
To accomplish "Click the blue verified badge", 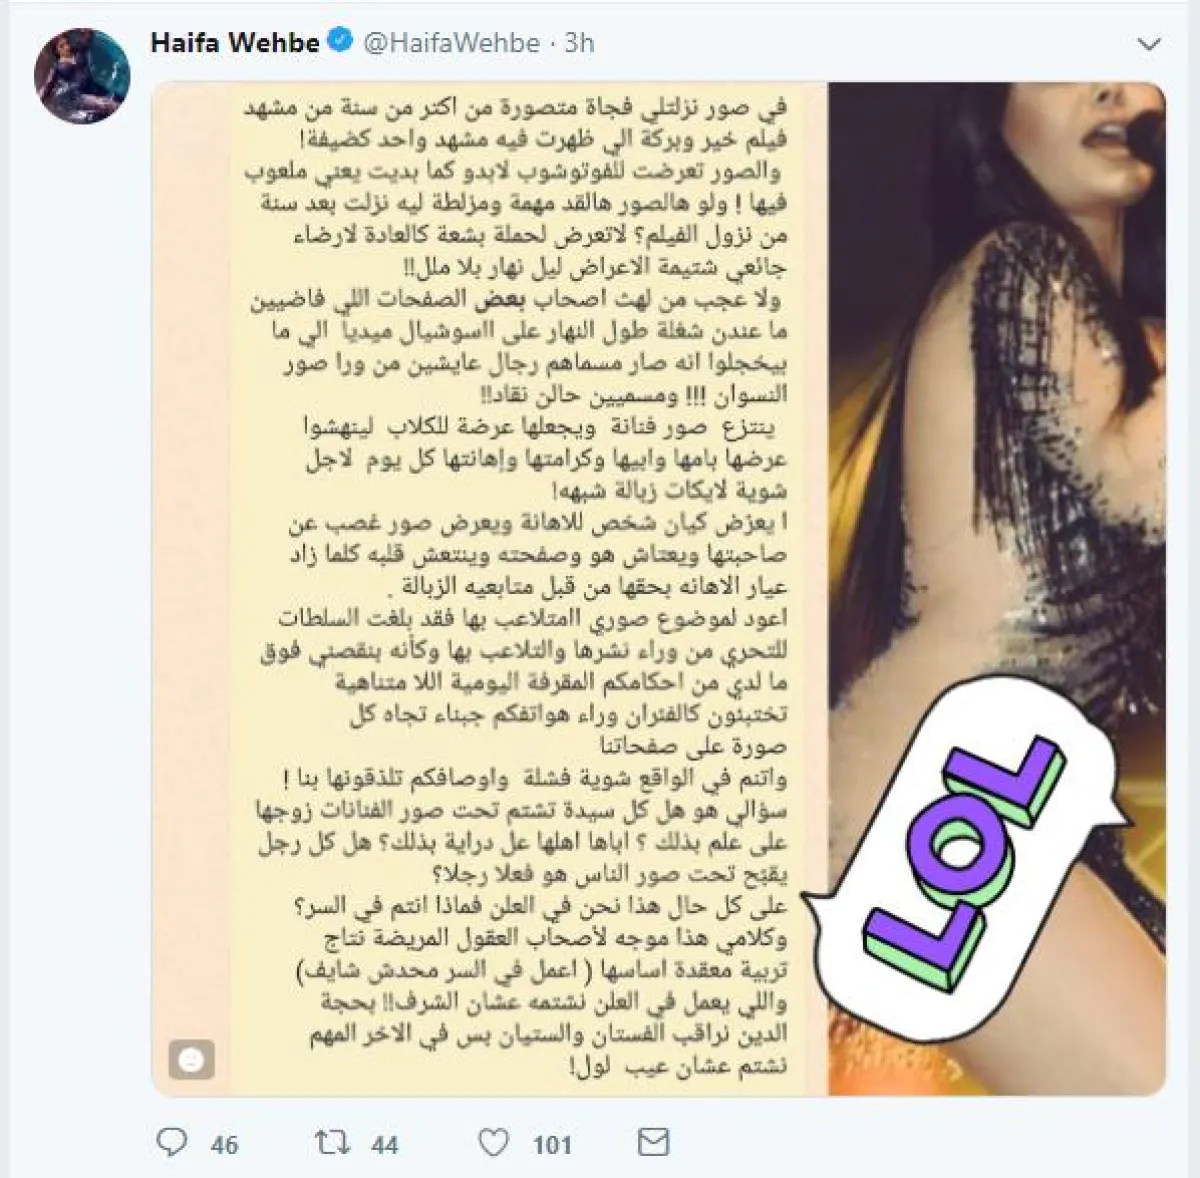I will click(340, 42).
